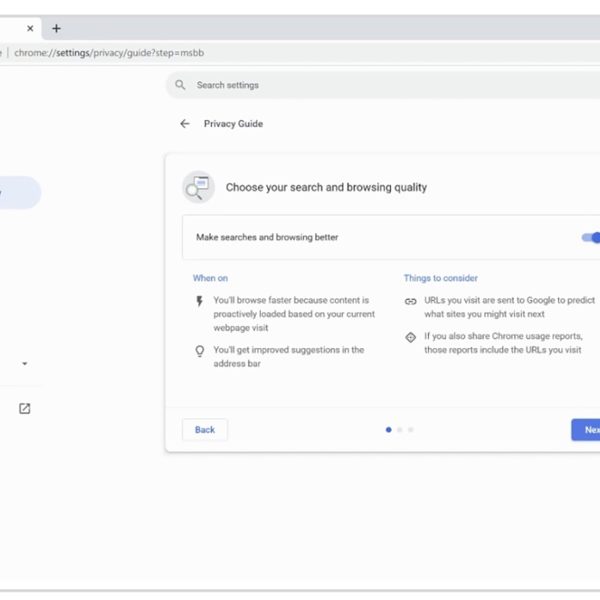Jump to the third step indicator dot
This screenshot has height=600, width=600.
click(410, 430)
